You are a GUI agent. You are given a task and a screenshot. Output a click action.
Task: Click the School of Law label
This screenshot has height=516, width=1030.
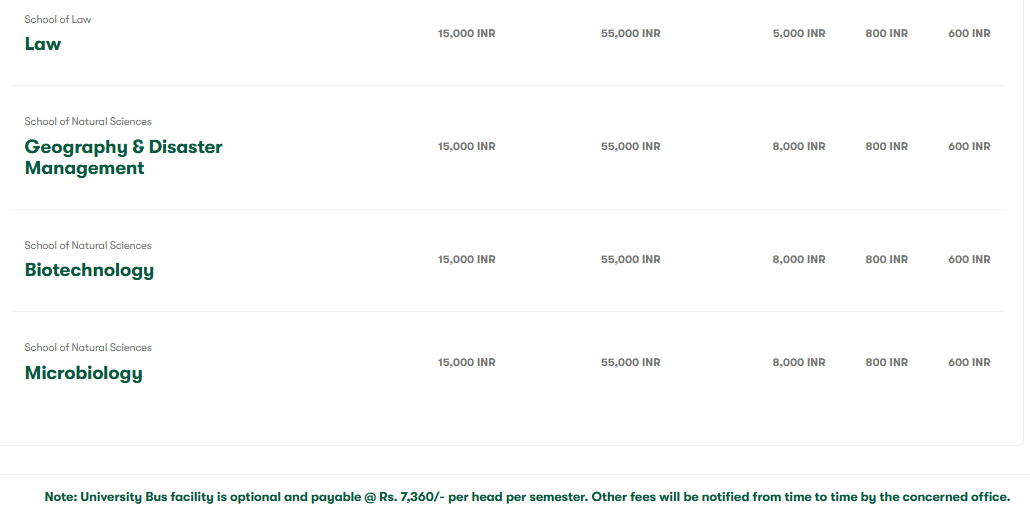(x=58, y=19)
